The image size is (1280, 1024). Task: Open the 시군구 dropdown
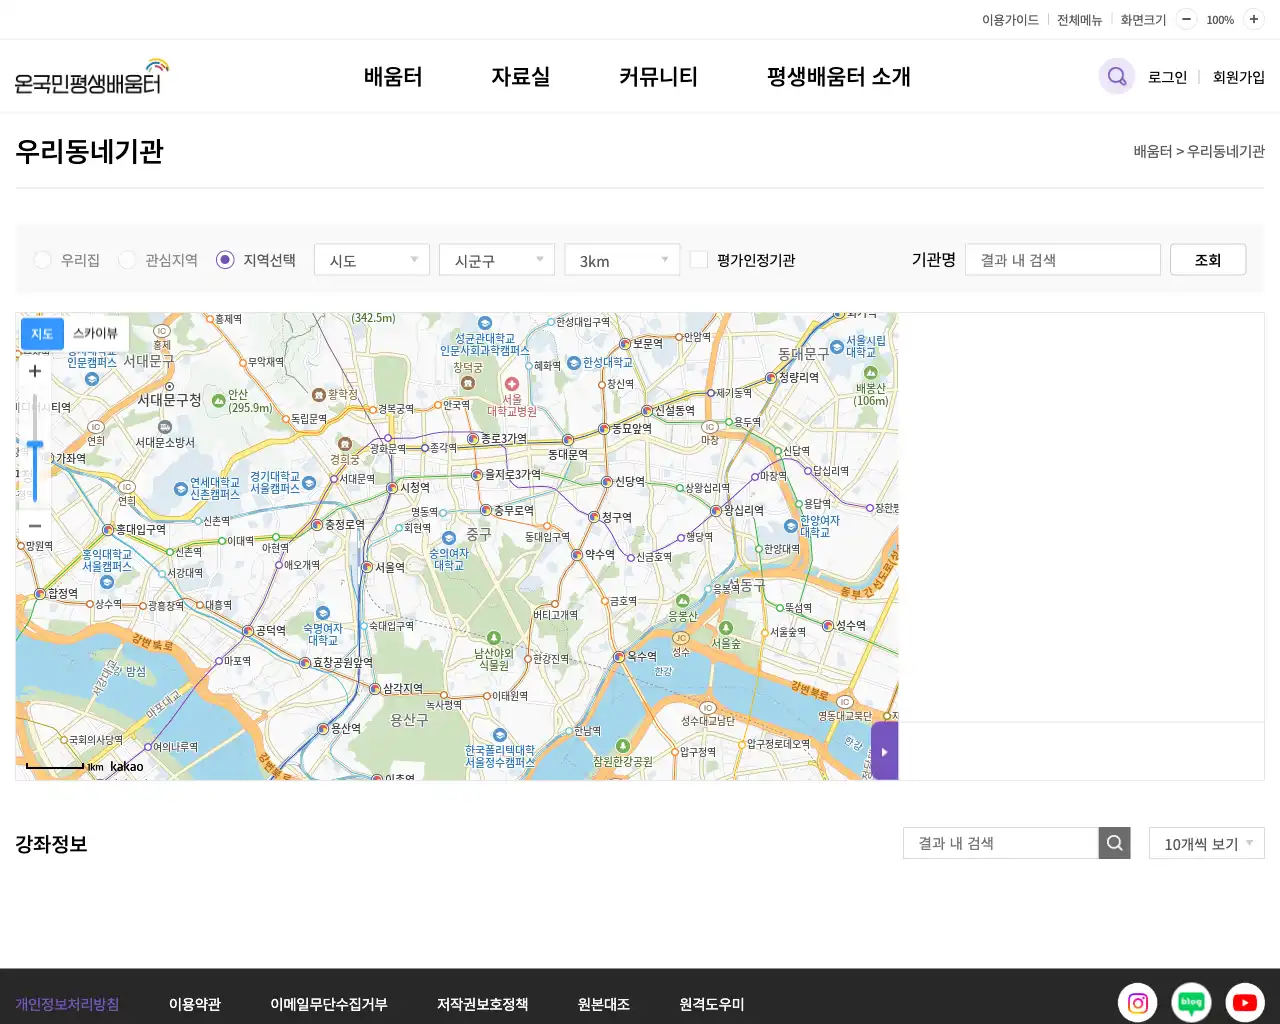point(497,260)
